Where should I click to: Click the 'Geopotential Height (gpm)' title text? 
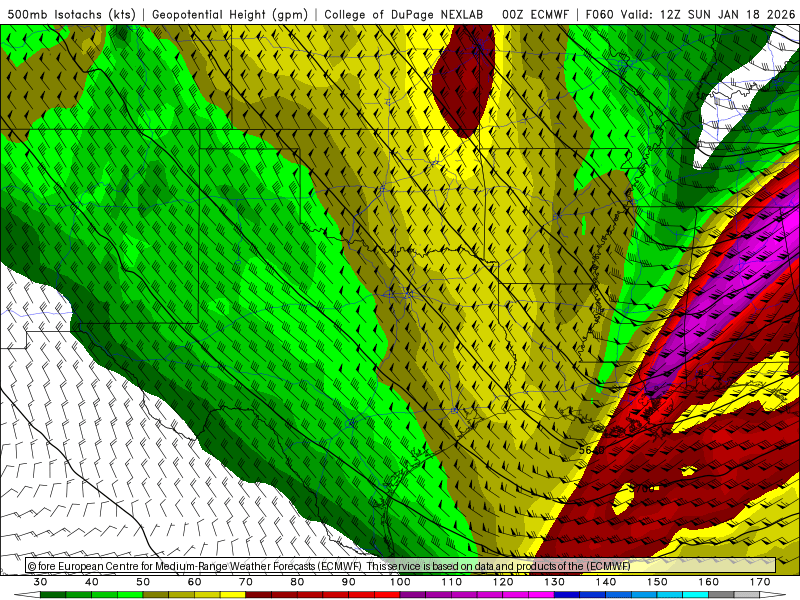[230, 14]
